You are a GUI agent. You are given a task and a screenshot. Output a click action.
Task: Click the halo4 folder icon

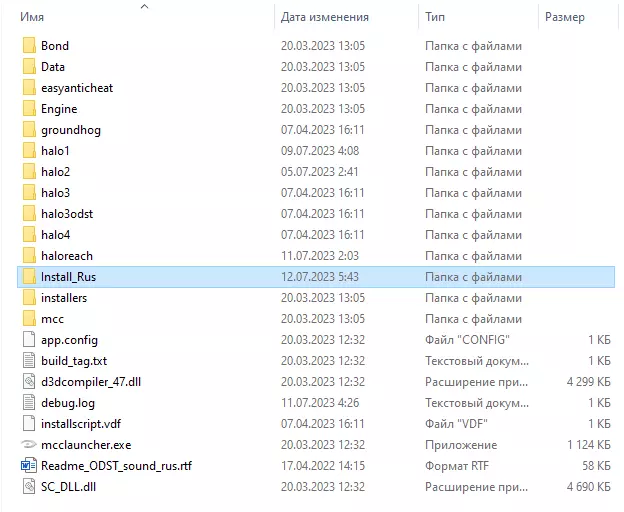(x=29, y=235)
